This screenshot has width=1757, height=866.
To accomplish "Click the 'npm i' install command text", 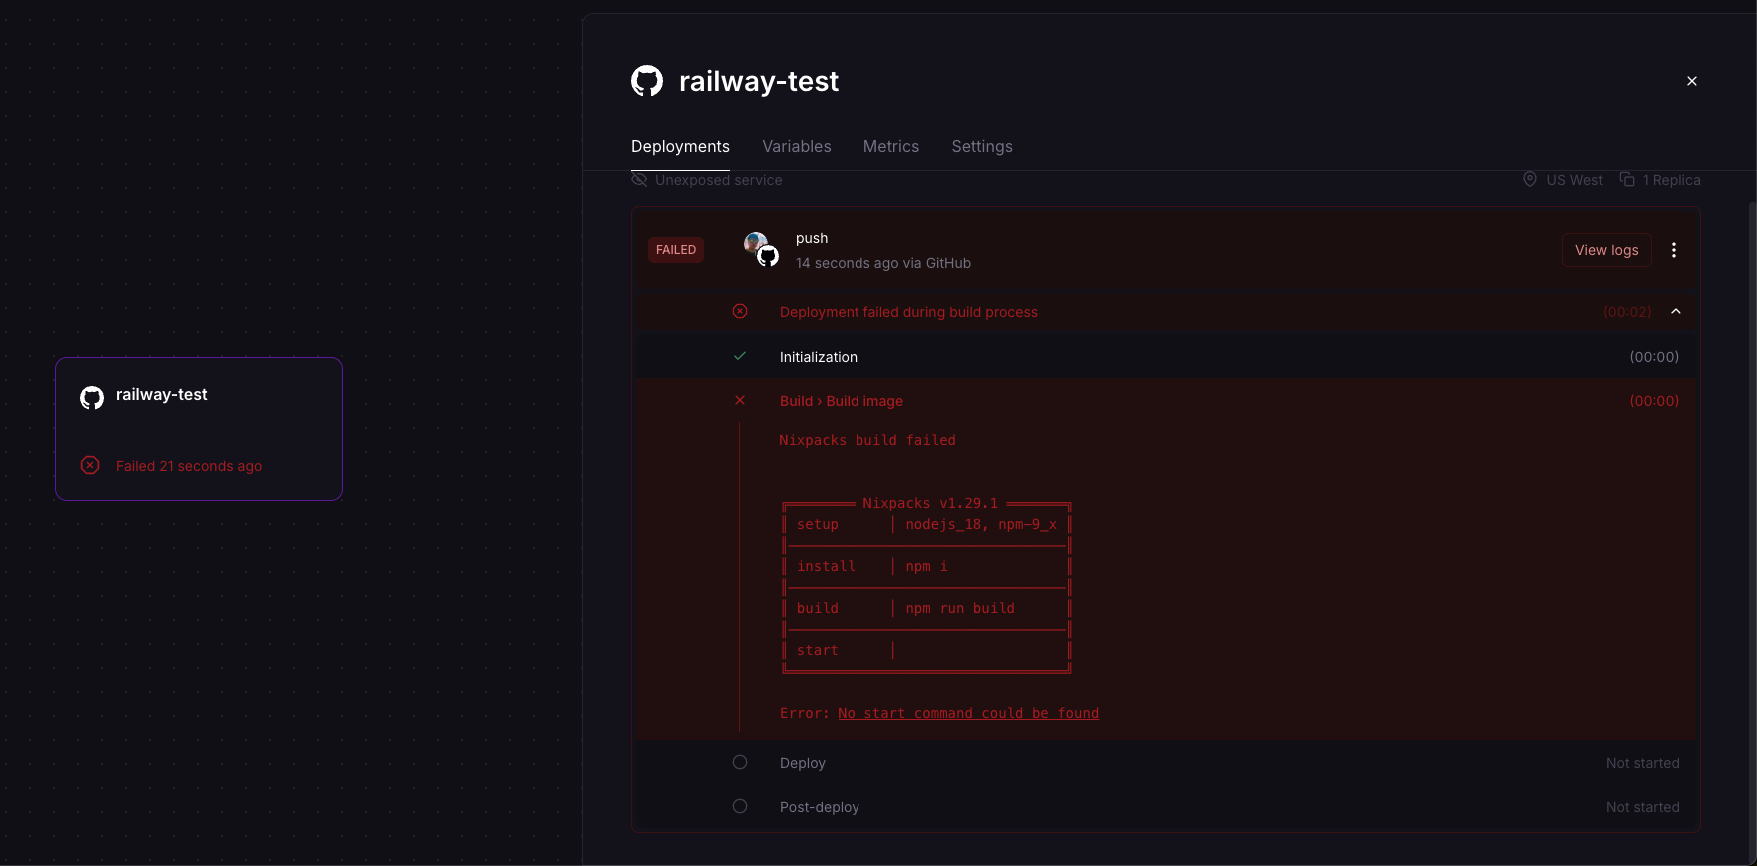I will click(x=926, y=566).
